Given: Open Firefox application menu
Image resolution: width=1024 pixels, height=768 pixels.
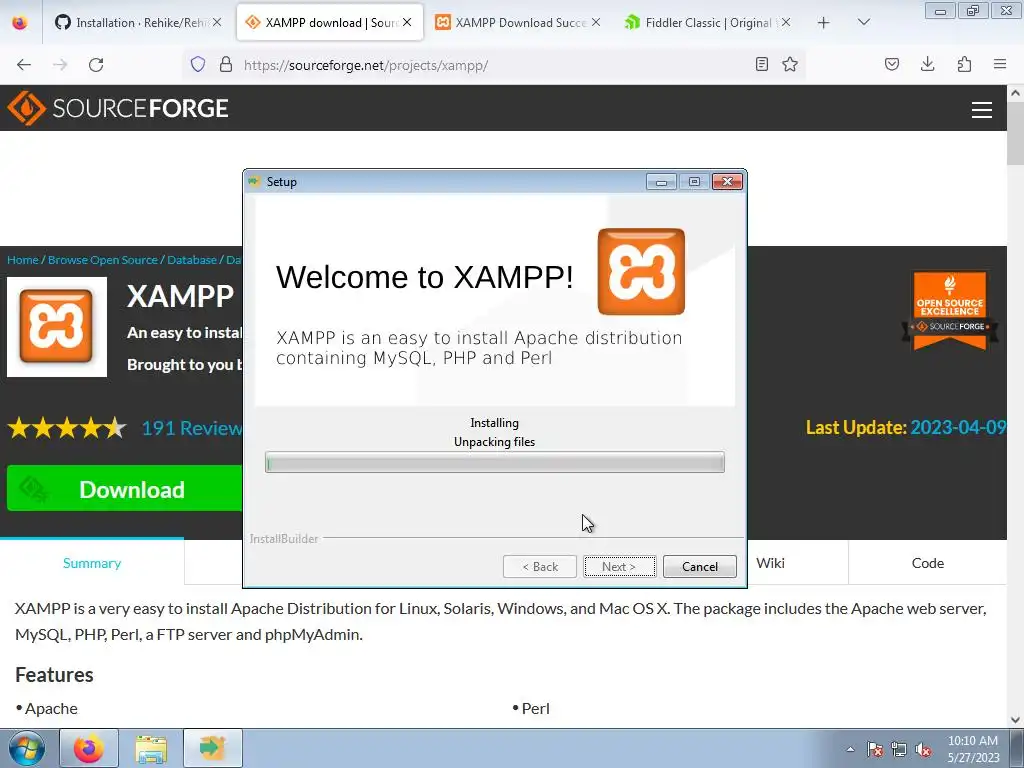Looking at the screenshot, I should (x=1000, y=64).
